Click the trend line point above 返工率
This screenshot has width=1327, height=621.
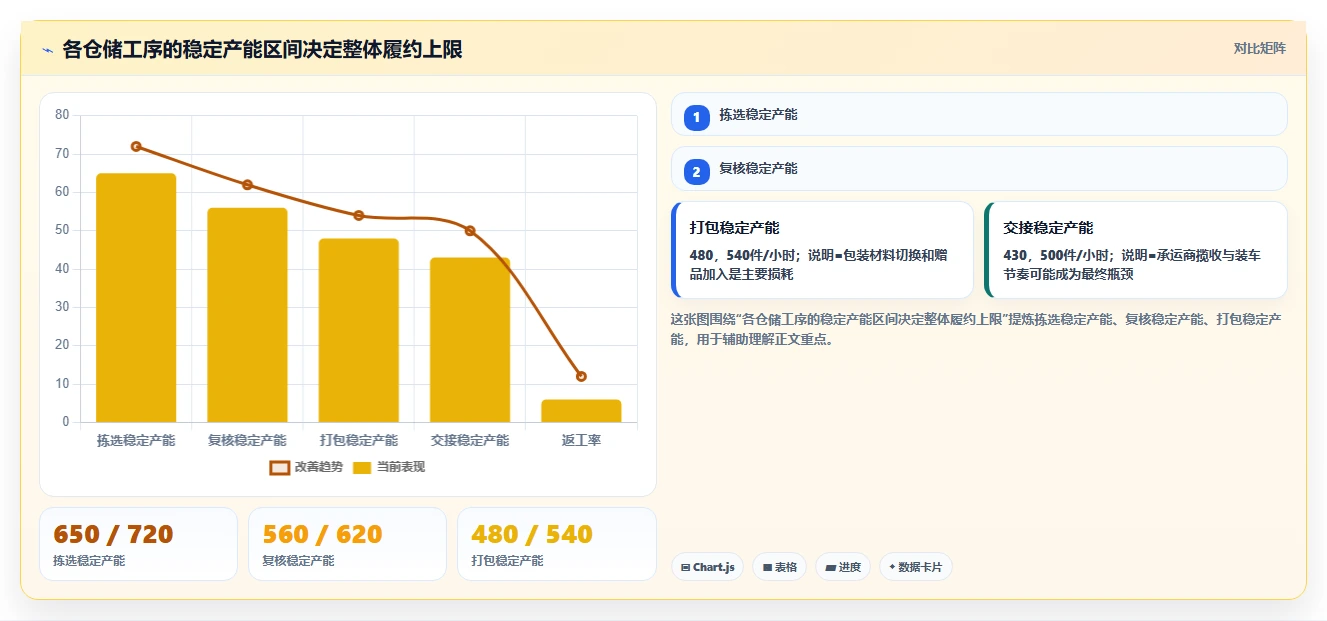(581, 376)
